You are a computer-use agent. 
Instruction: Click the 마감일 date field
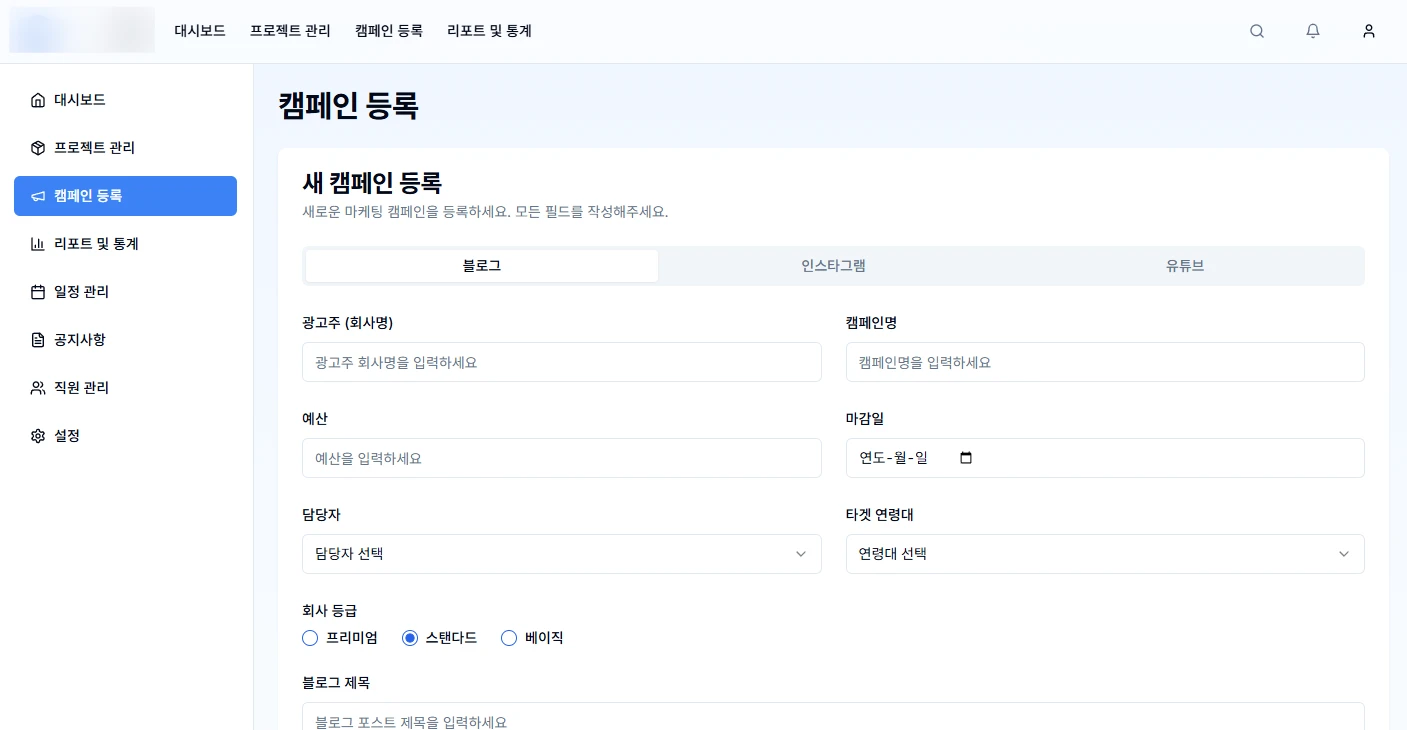tap(1105, 458)
